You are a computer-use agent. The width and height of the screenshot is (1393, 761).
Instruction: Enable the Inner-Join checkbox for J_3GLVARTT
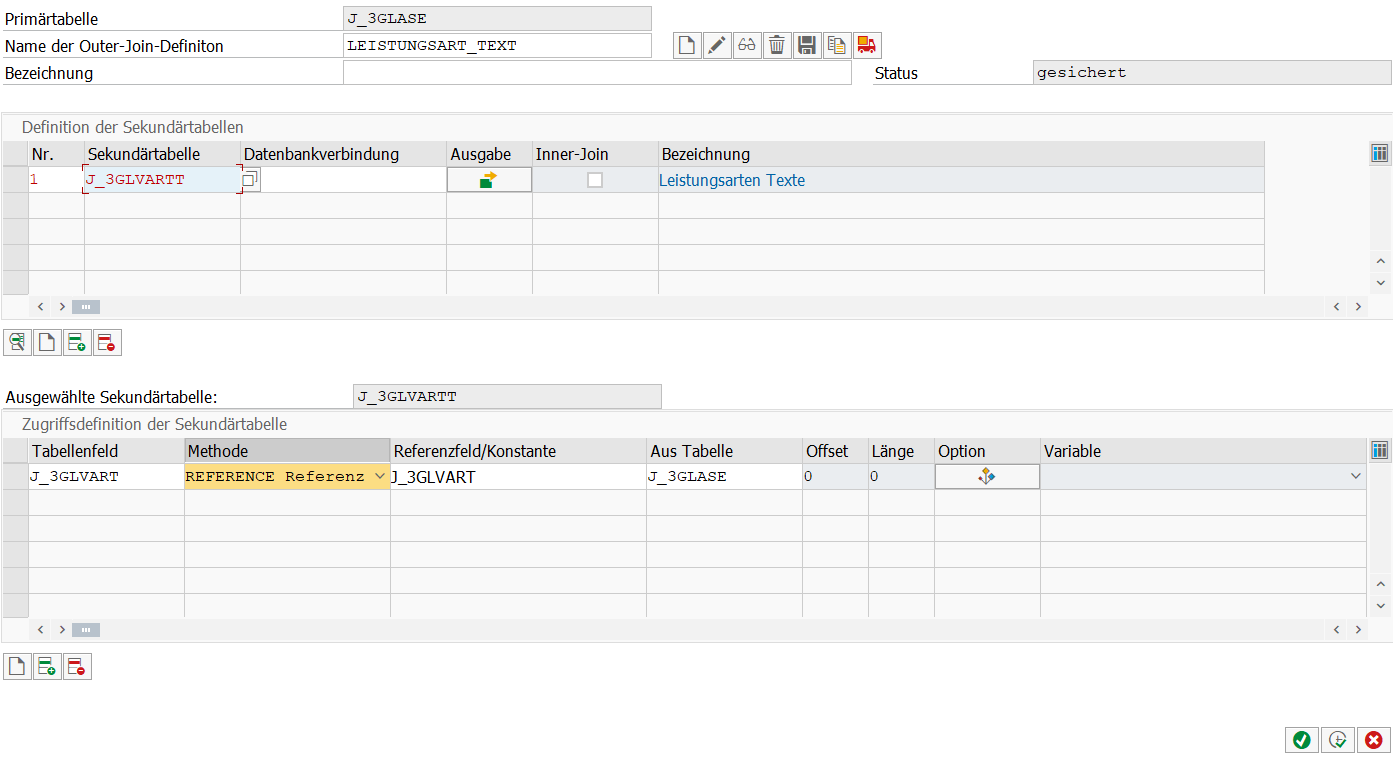click(x=595, y=180)
